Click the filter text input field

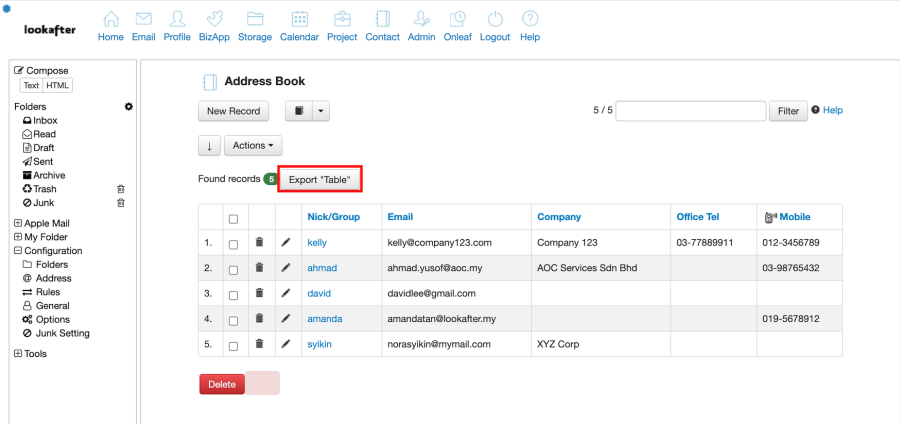(690, 111)
